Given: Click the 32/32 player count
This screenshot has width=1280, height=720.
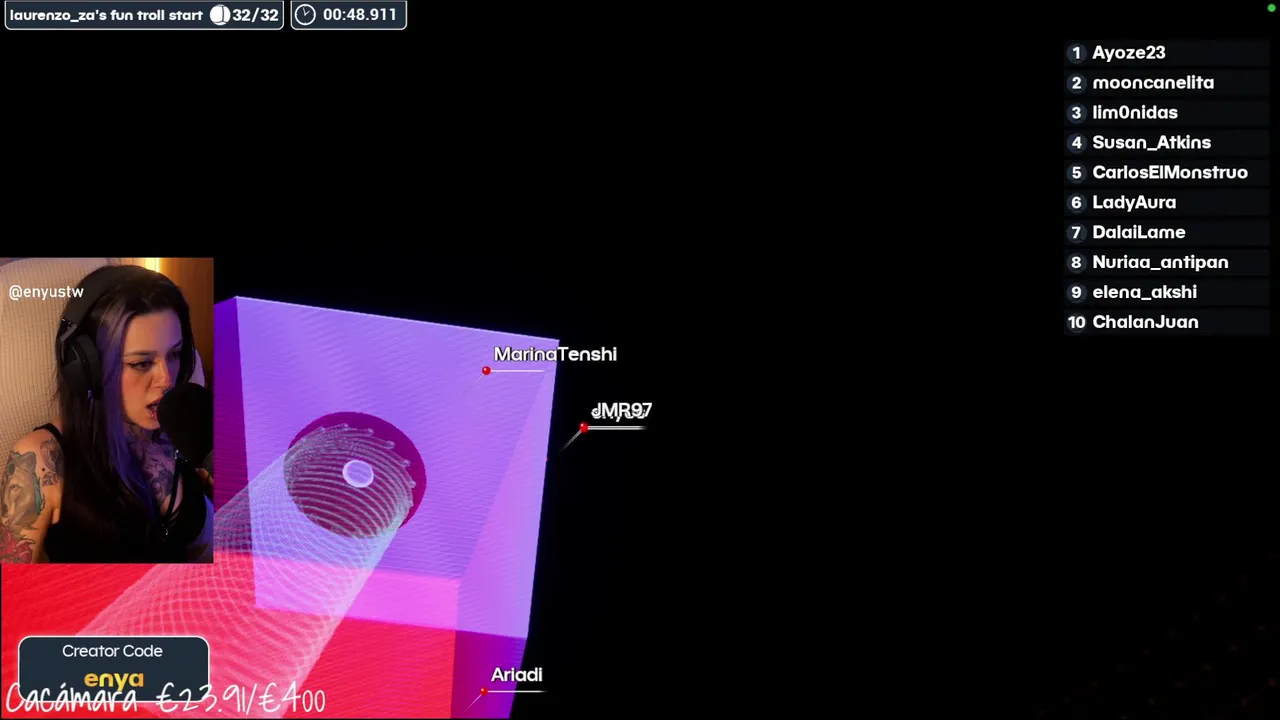Looking at the screenshot, I should [x=255, y=15].
